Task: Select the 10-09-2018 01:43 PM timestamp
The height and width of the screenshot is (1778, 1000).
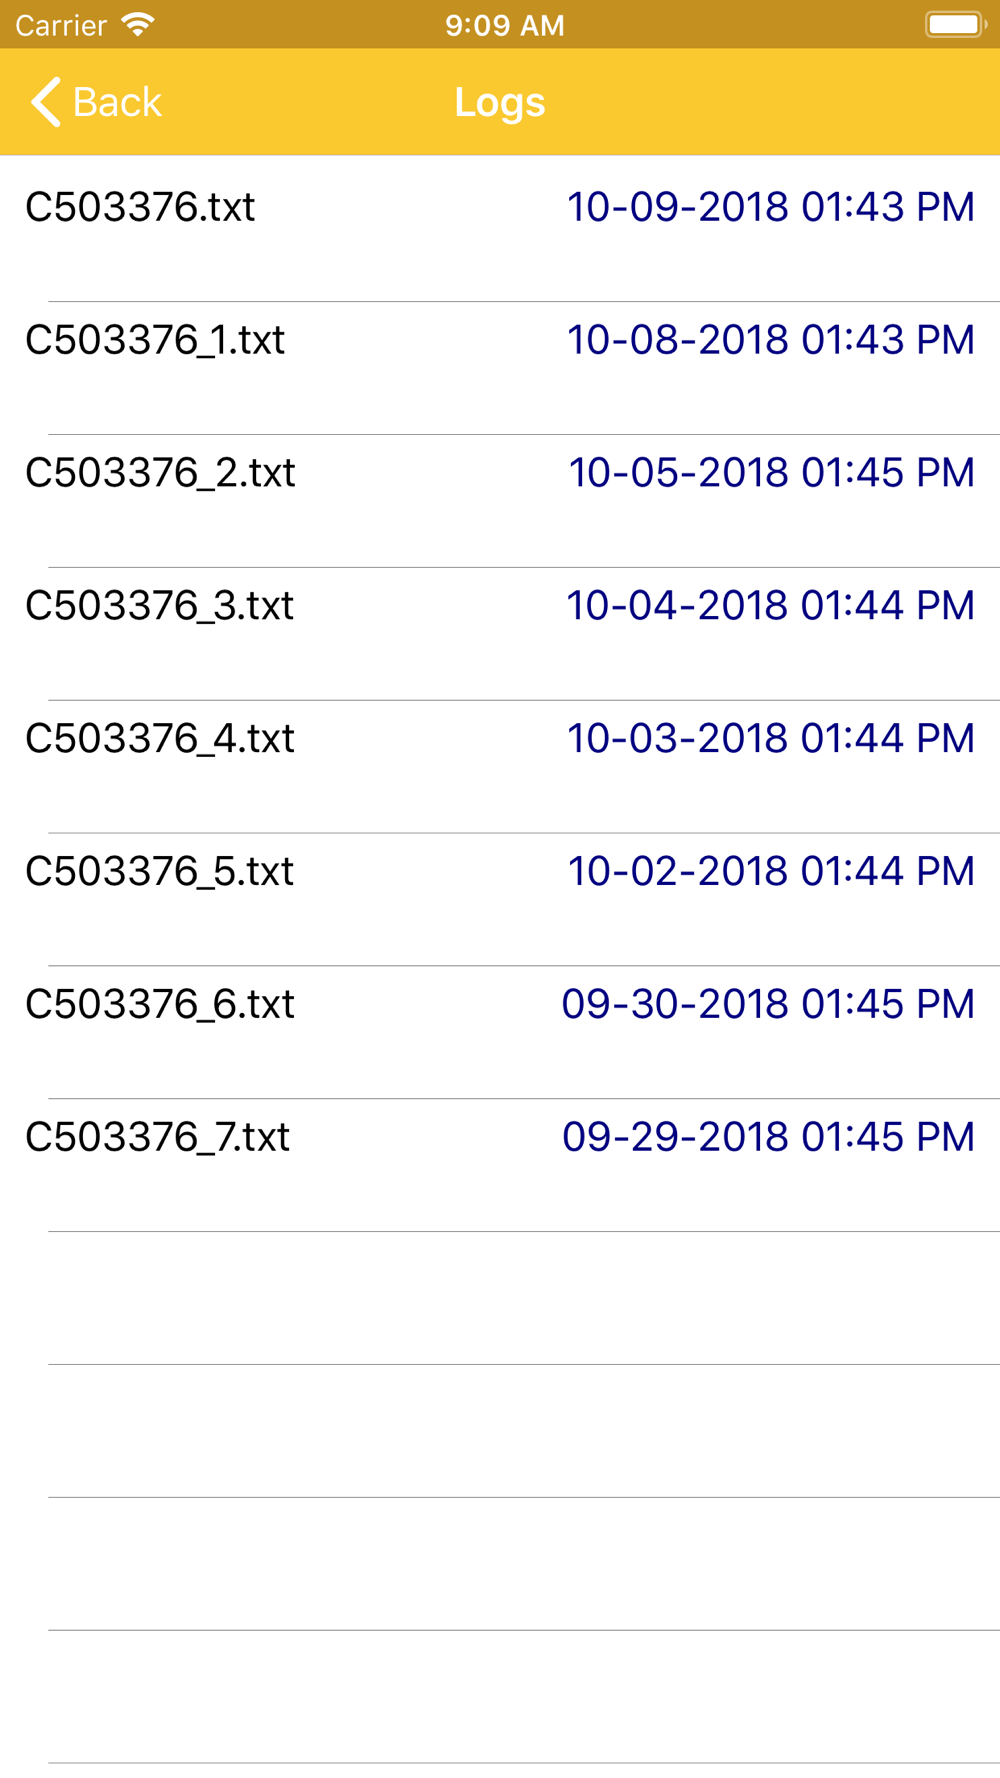Action: coord(771,207)
